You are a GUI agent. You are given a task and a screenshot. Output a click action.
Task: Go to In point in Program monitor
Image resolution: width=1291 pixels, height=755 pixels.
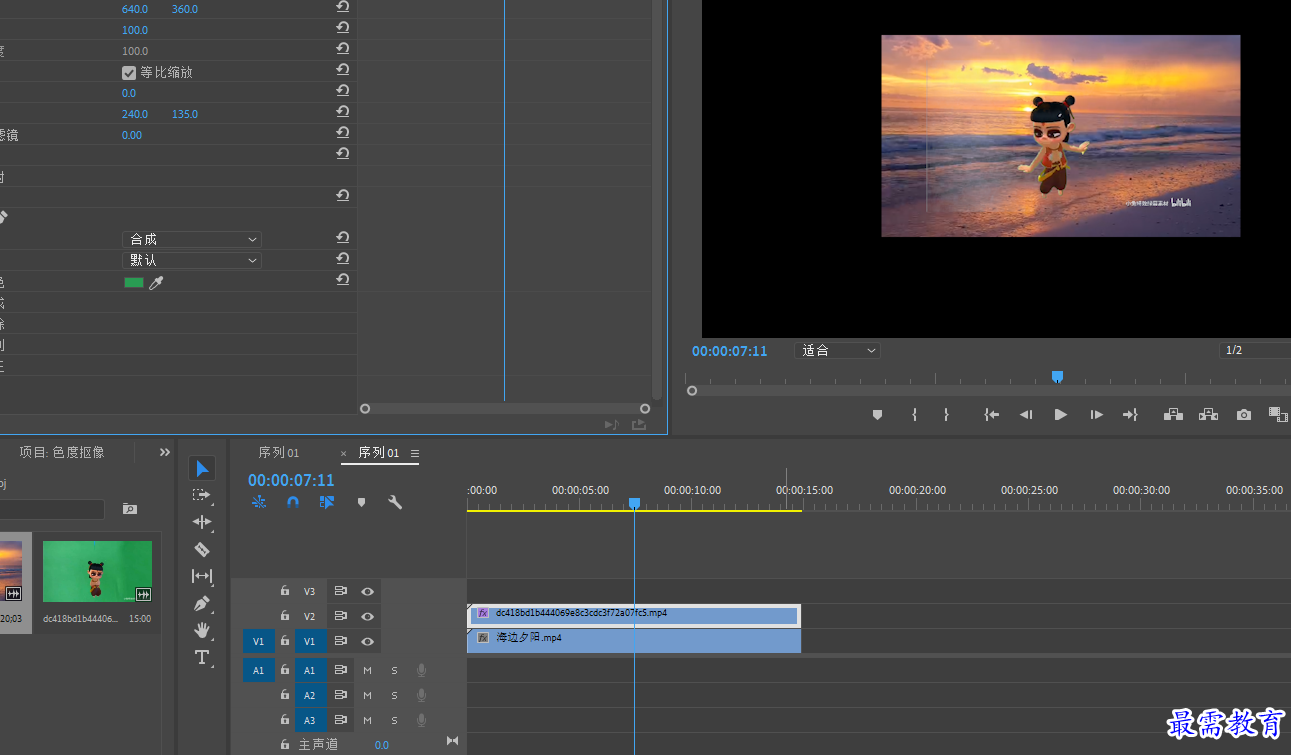point(991,414)
